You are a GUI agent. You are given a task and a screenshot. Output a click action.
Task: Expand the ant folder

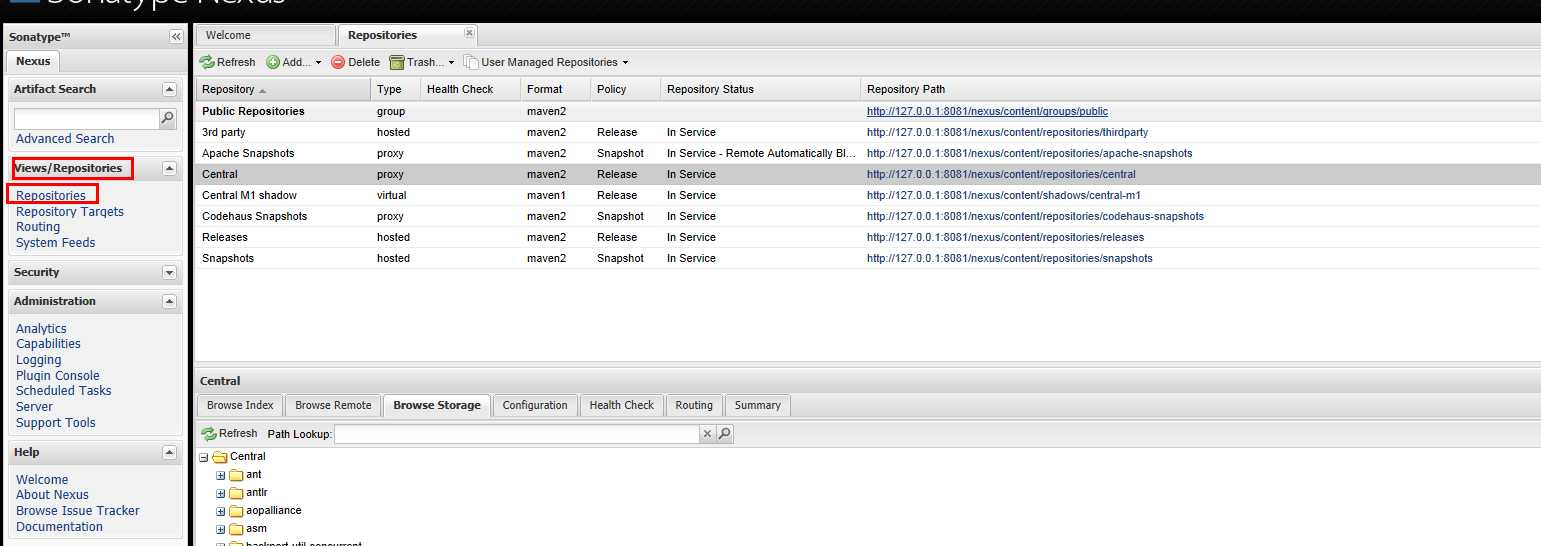[x=221, y=475]
